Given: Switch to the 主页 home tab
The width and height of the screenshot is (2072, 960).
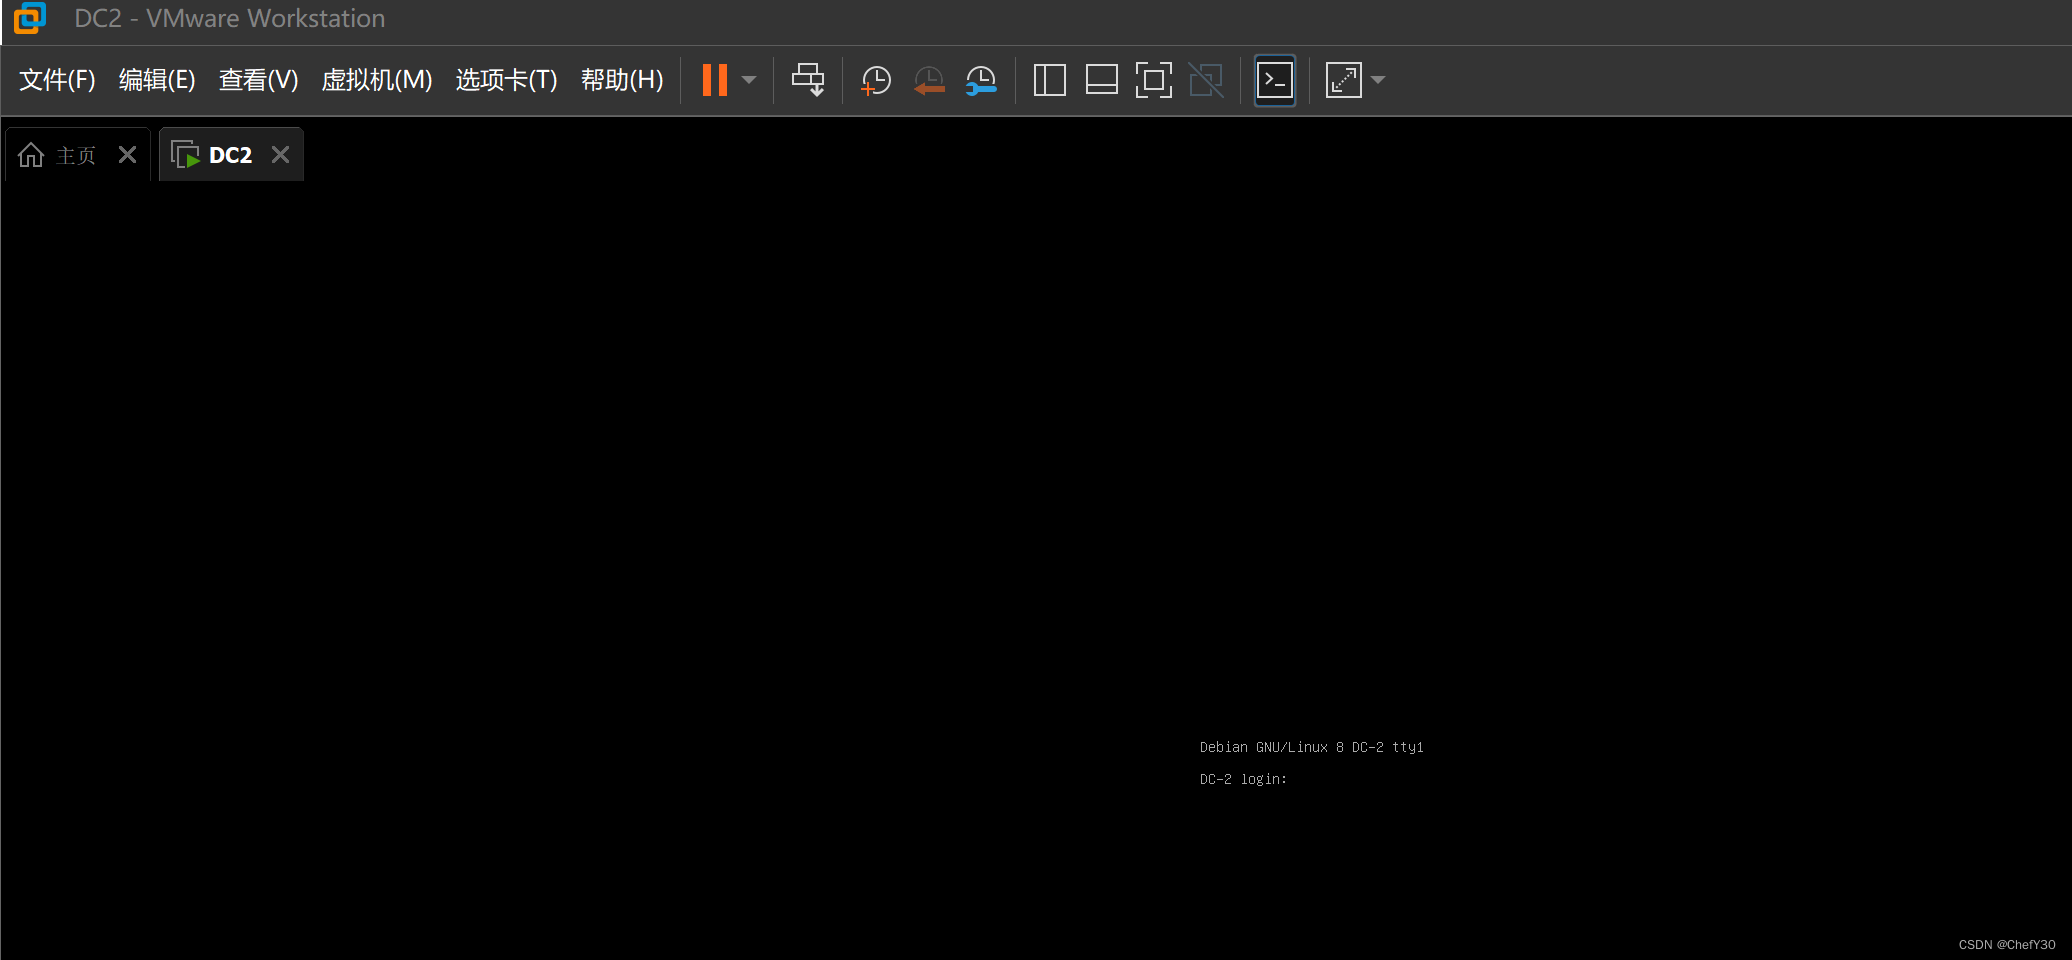Looking at the screenshot, I should tap(76, 155).
